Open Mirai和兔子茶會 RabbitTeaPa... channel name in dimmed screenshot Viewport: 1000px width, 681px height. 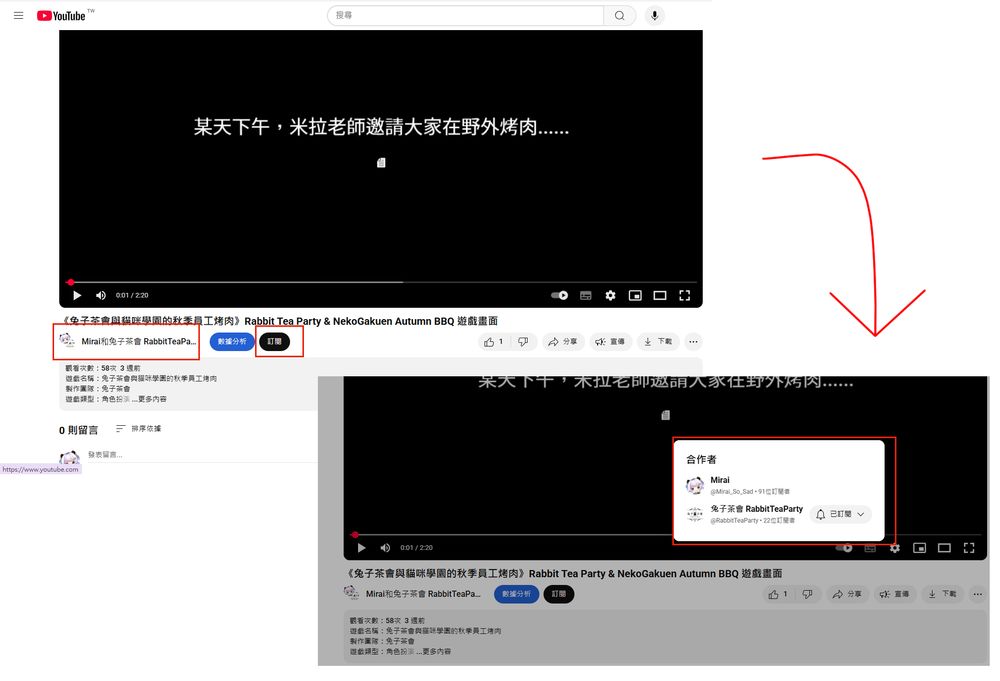[423, 594]
